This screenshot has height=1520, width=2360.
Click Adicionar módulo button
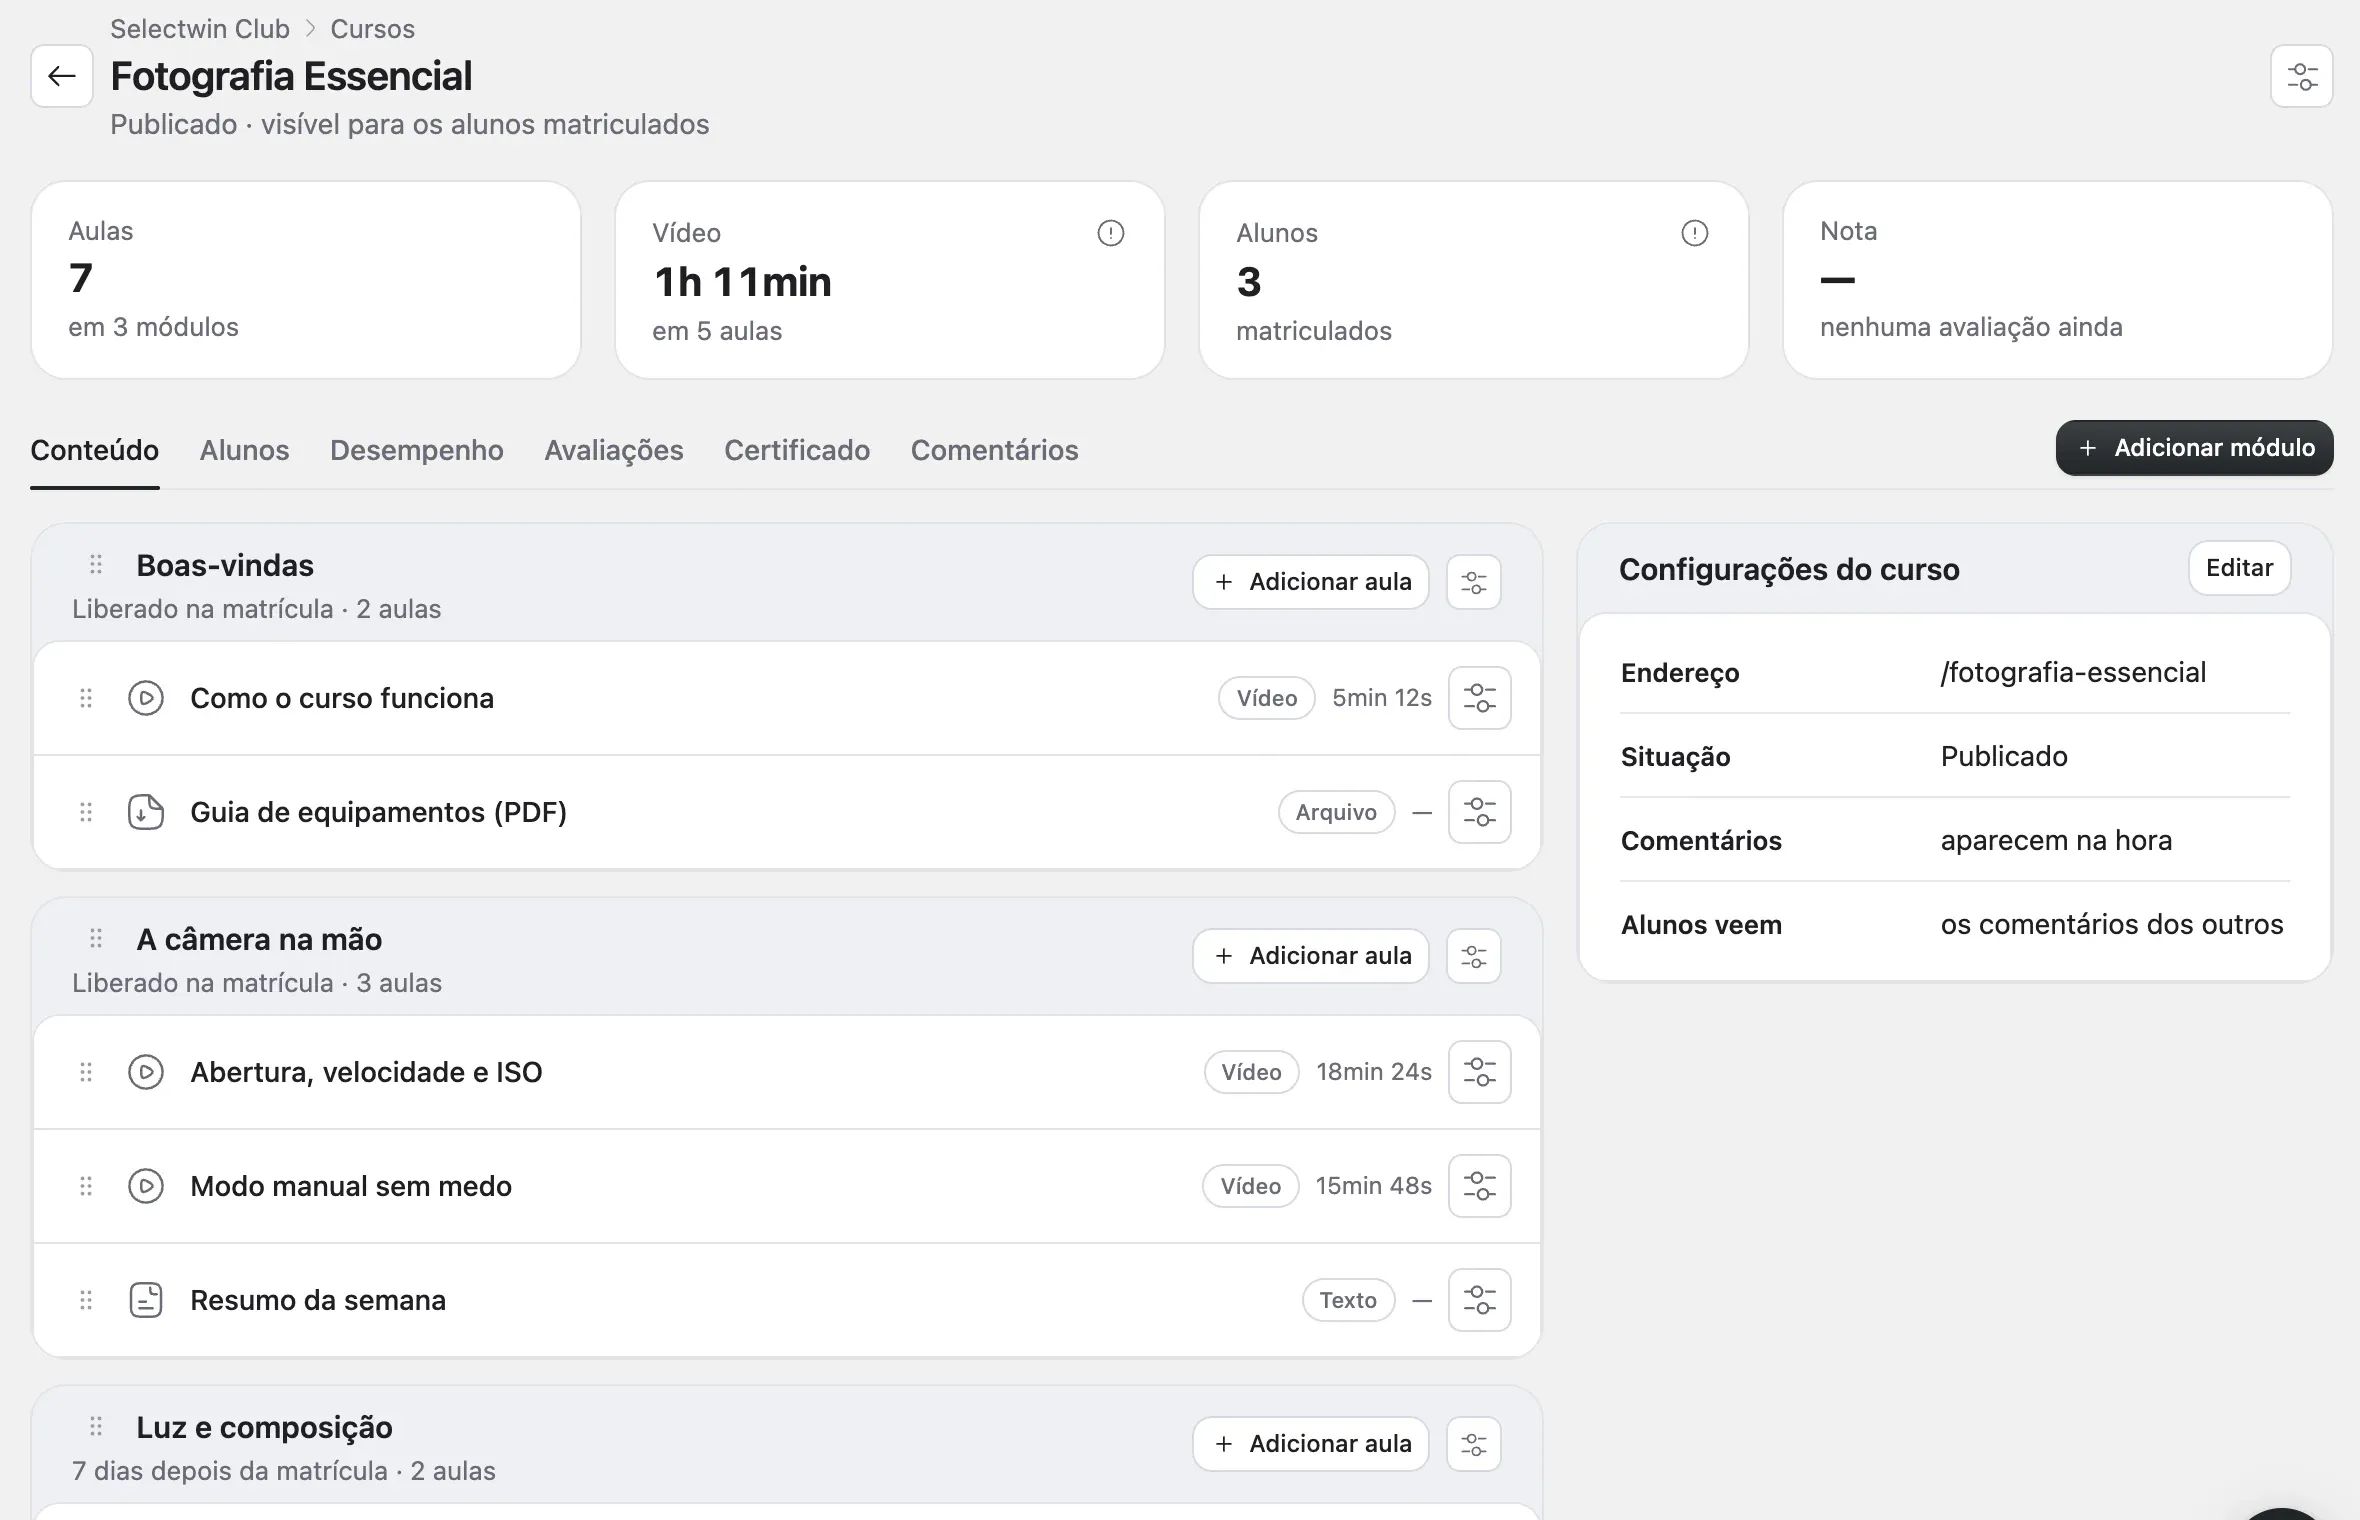2194,448
